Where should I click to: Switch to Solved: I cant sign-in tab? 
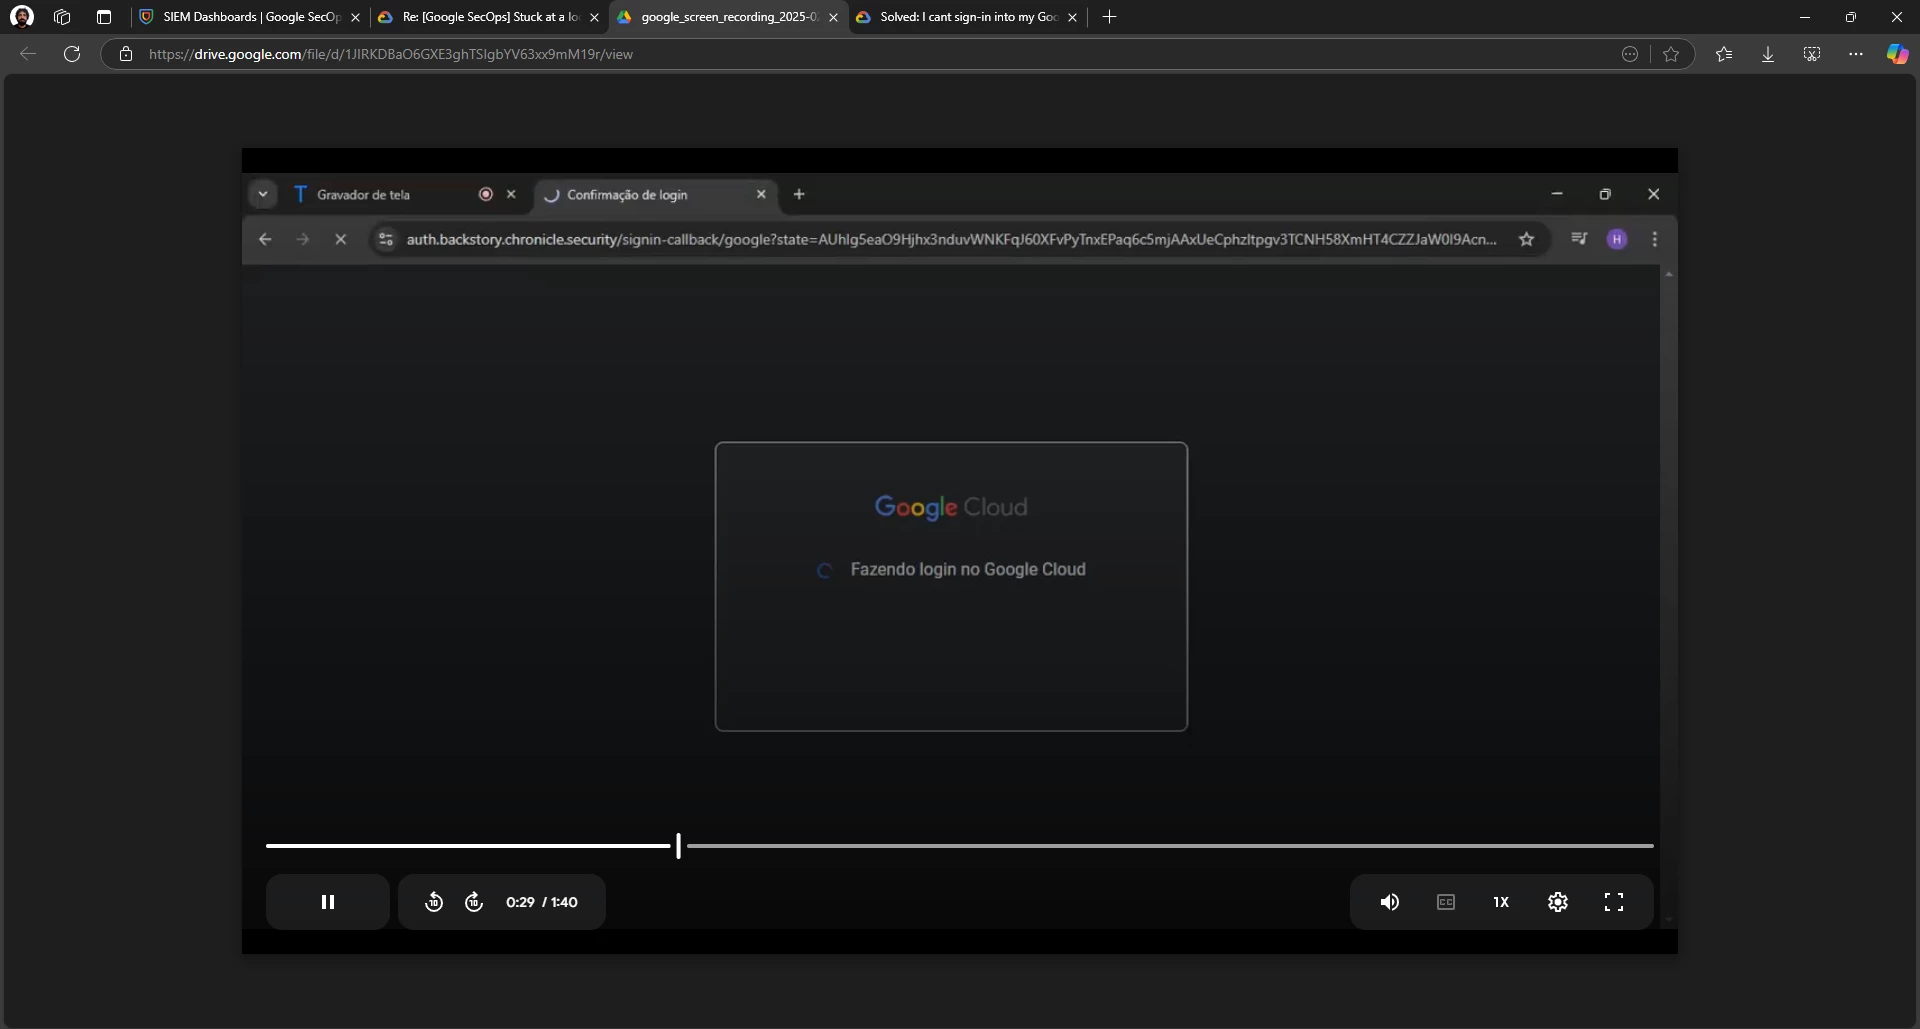click(x=966, y=17)
